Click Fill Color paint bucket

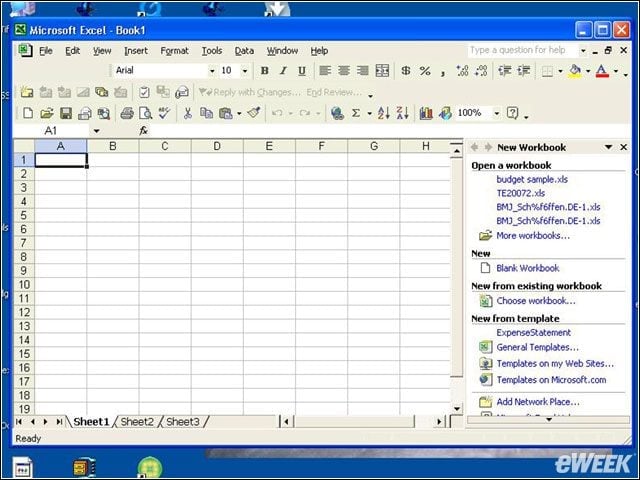click(575, 71)
